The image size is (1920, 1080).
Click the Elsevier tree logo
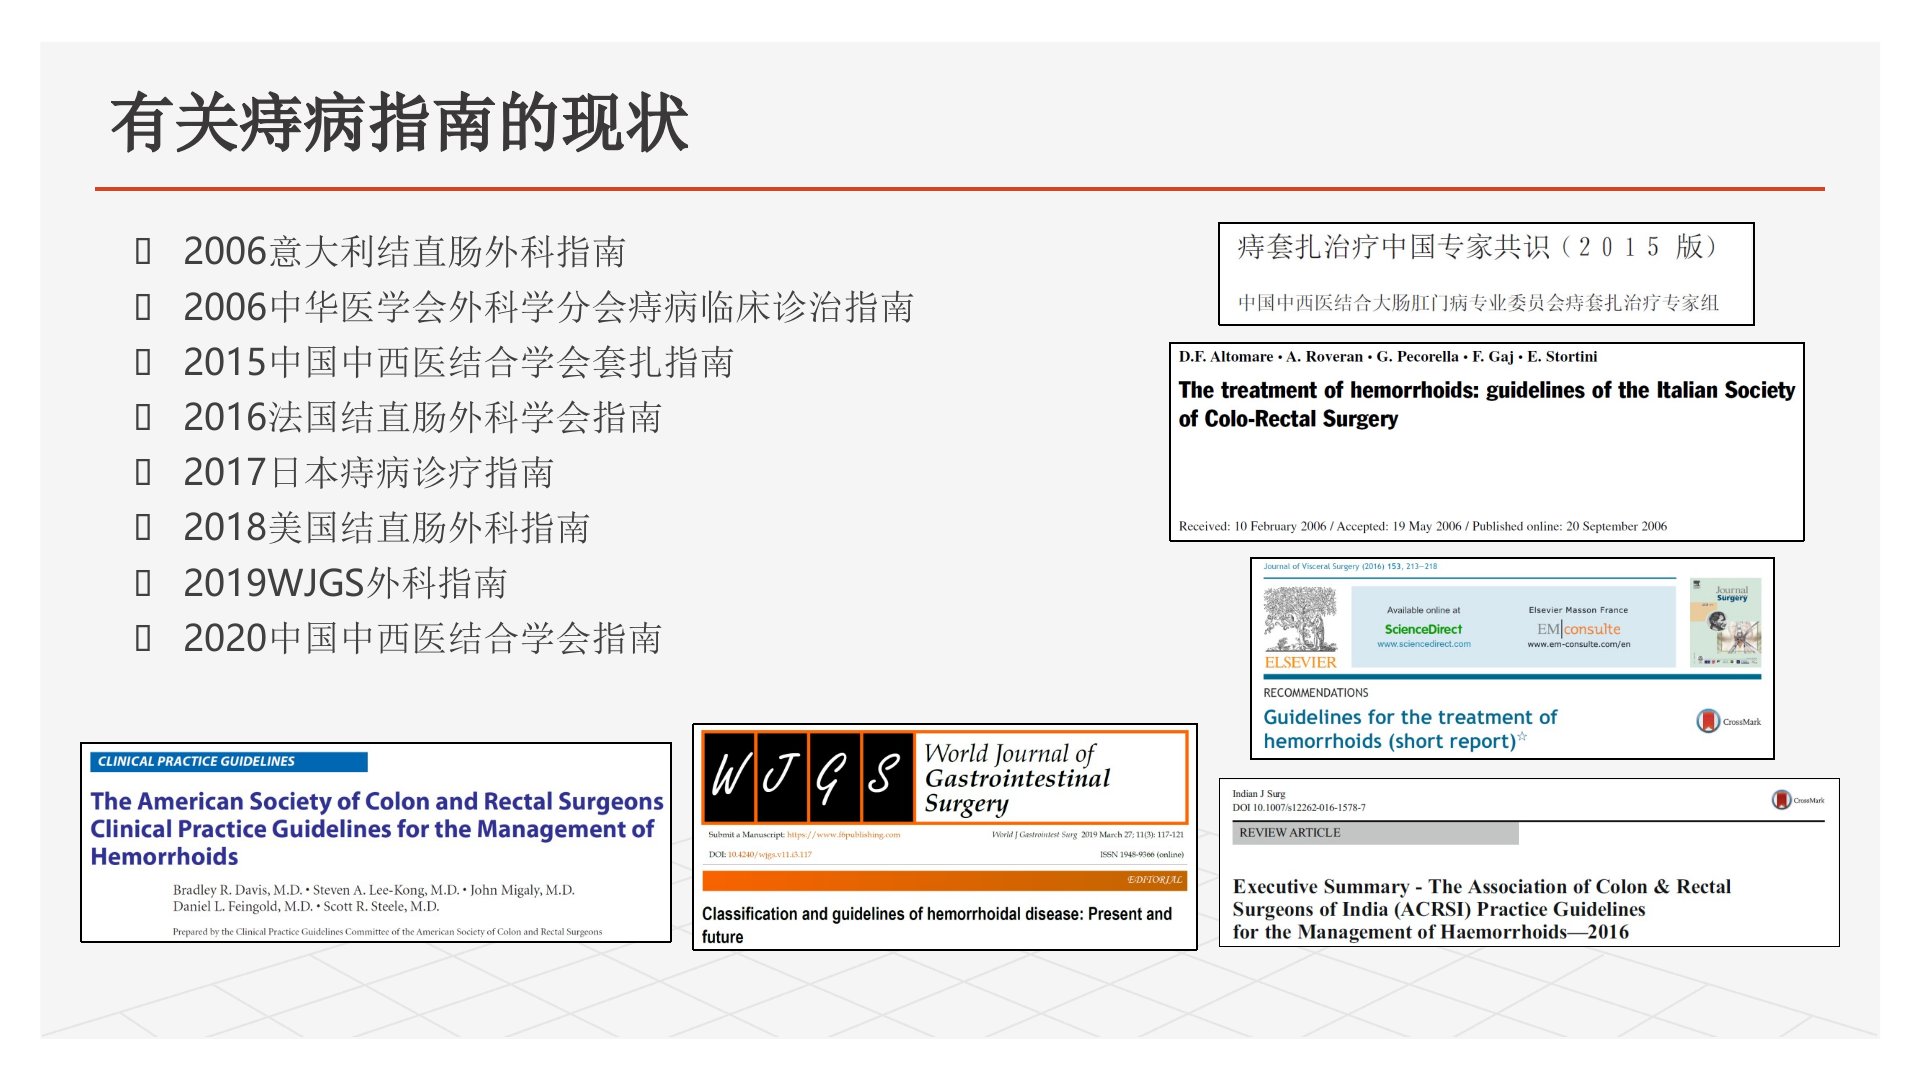click(1300, 620)
